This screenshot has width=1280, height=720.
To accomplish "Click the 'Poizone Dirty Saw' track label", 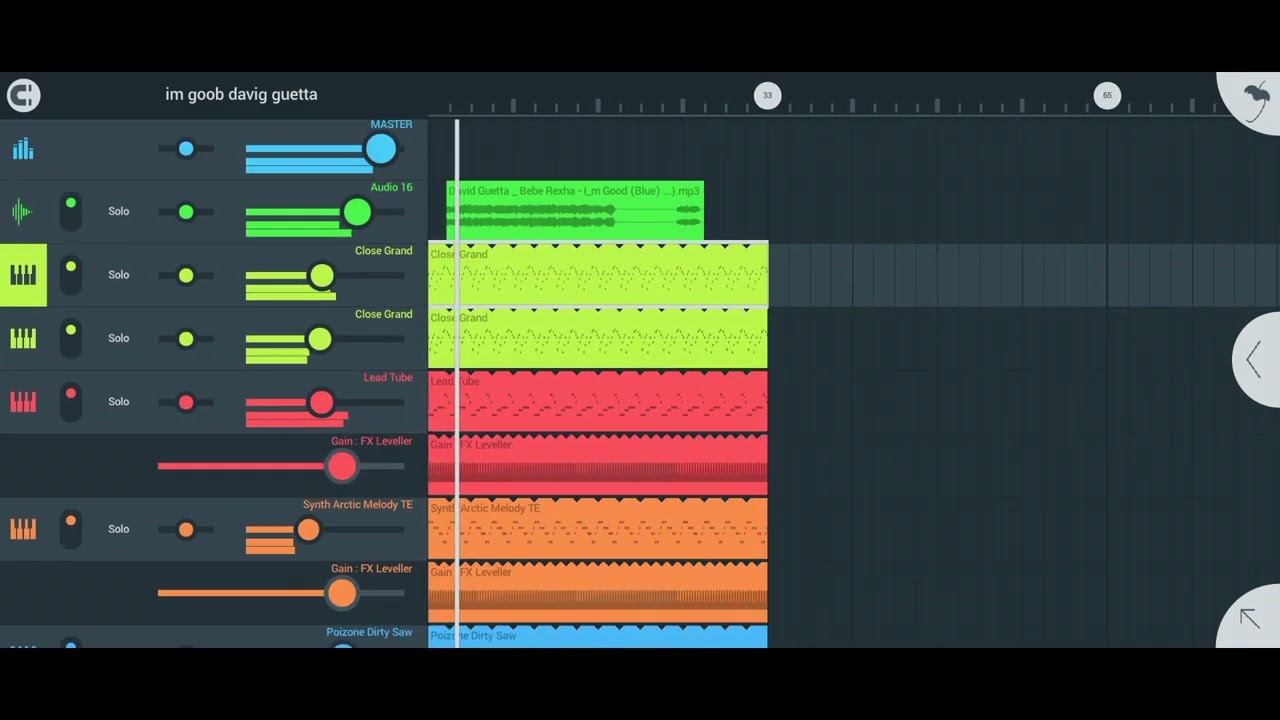I will click(369, 632).
